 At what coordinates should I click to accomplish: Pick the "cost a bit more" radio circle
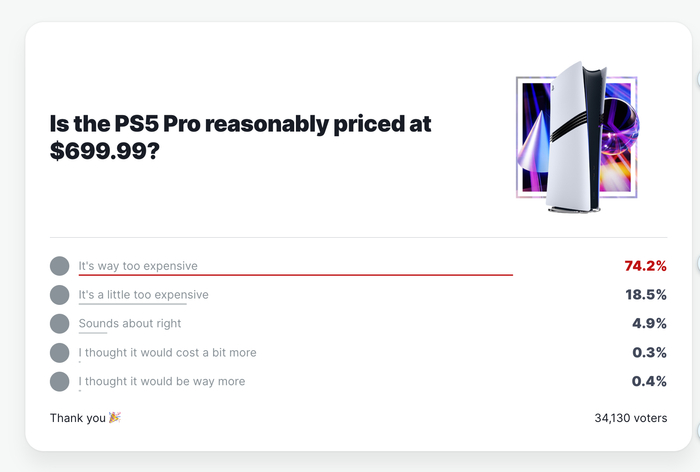pyautogui.click(x=60, y=353)
